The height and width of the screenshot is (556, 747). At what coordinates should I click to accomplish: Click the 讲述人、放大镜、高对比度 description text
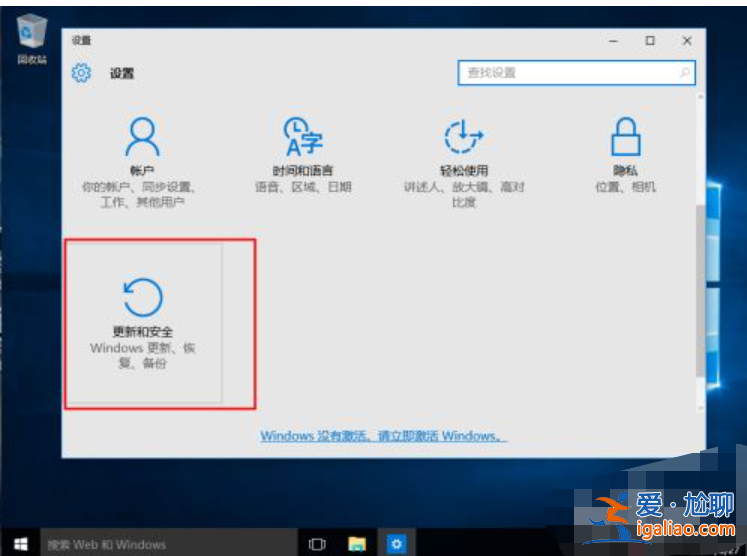(464, 194)
